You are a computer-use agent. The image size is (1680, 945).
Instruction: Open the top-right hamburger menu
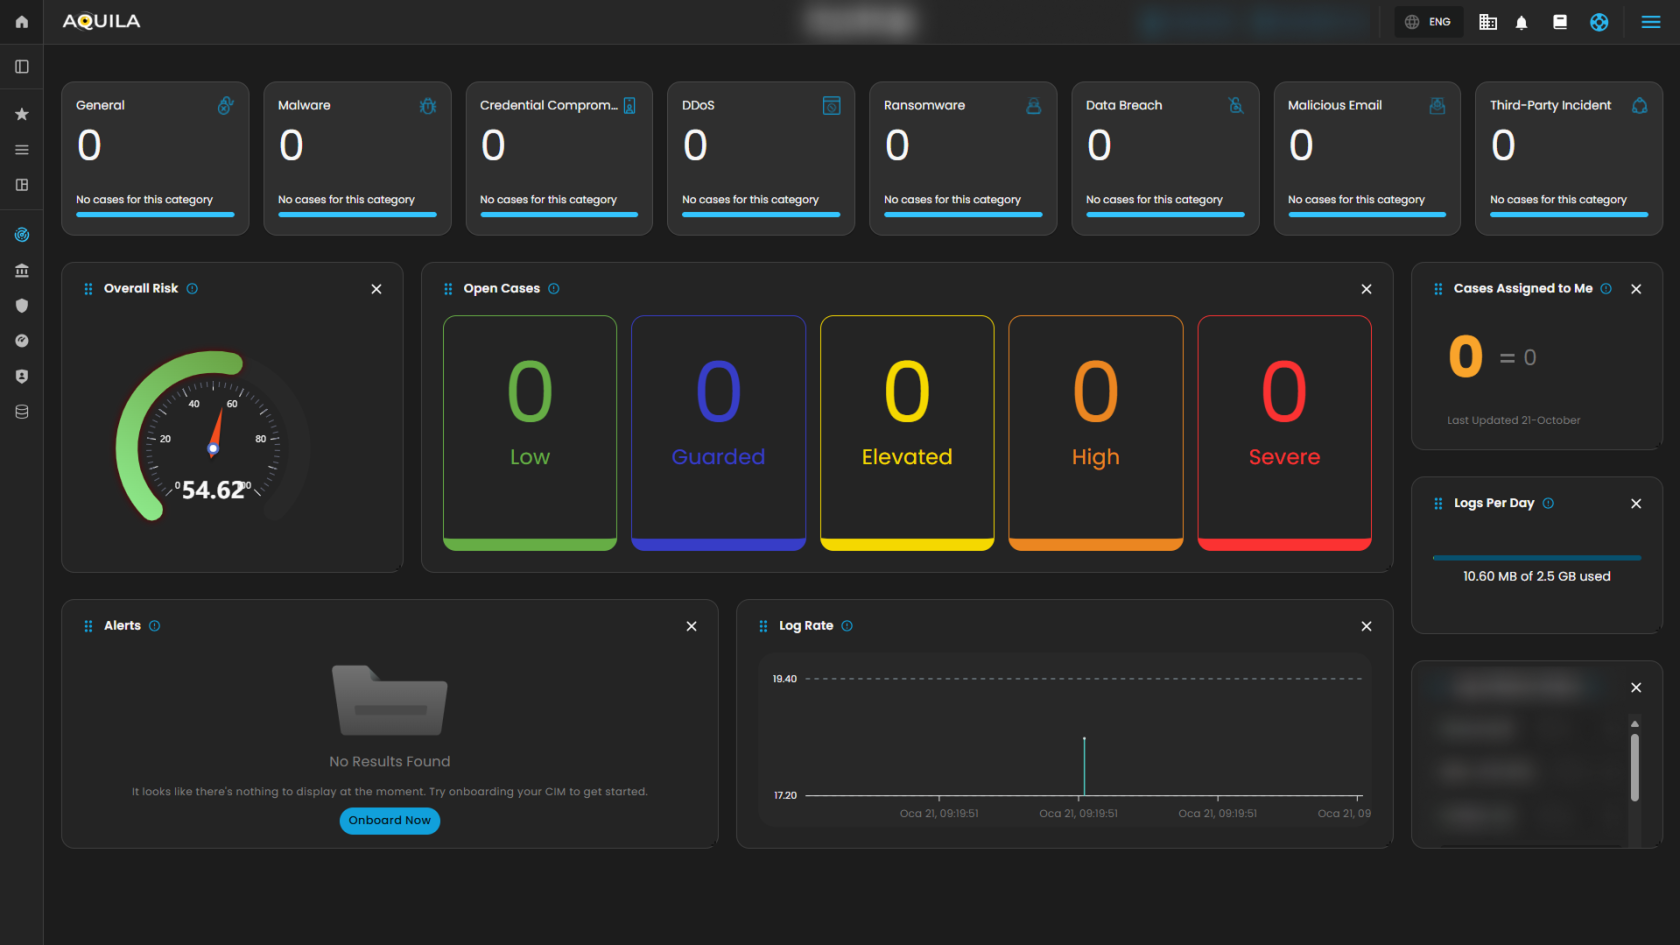click(1650, 22)
